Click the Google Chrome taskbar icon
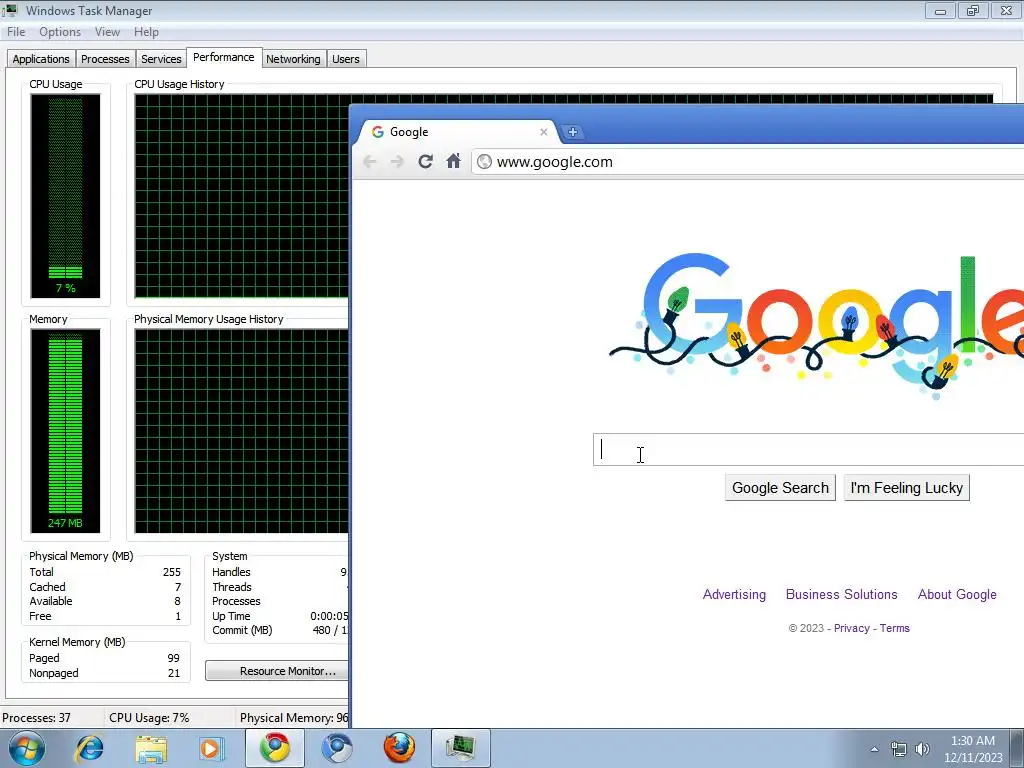Image resolution: width=1024 pixels, height=768 pixels. coord(275,748)
